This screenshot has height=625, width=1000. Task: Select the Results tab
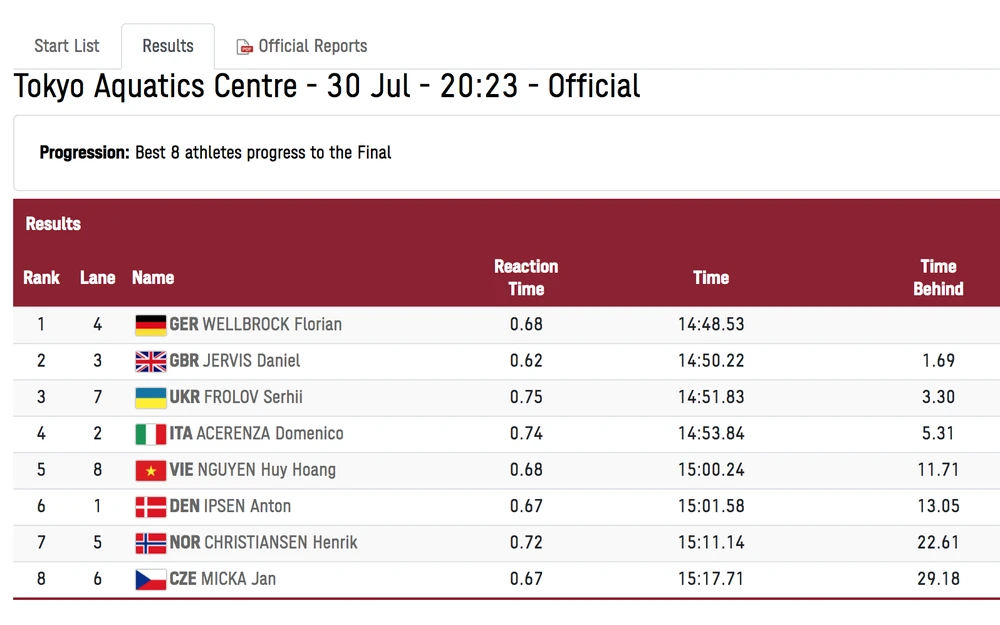168,46
